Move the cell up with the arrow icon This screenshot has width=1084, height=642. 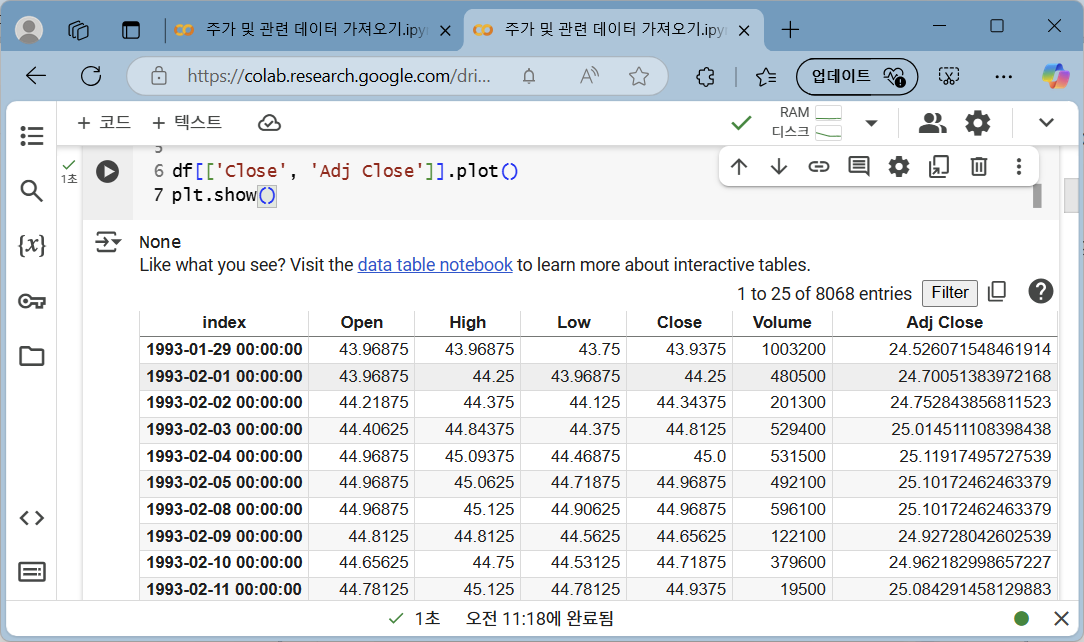point(739,167)
